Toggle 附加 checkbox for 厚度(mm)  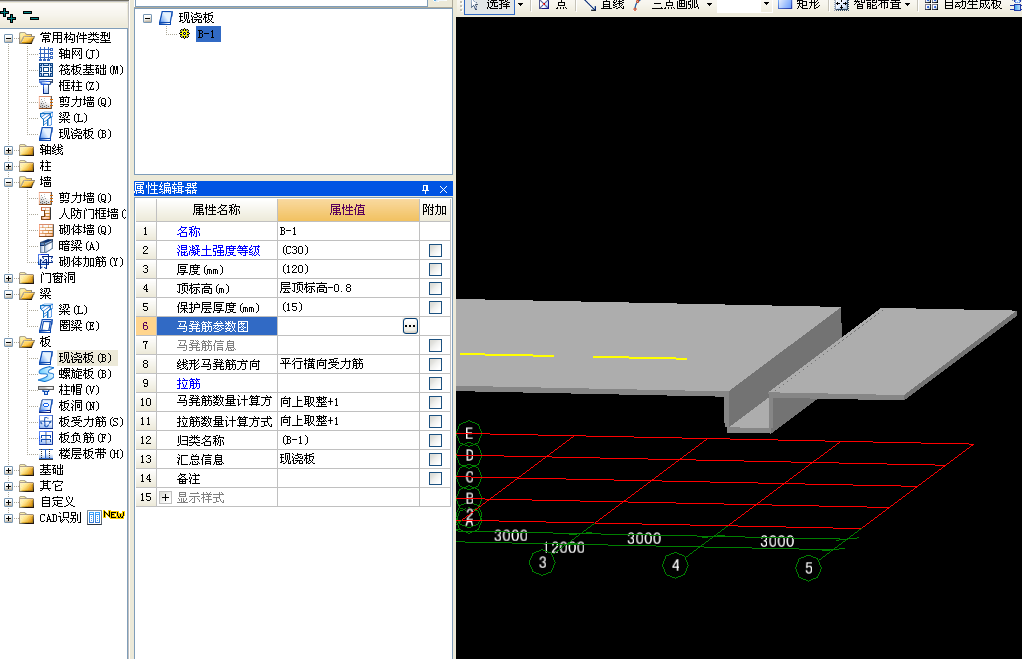tap(435, 269)
